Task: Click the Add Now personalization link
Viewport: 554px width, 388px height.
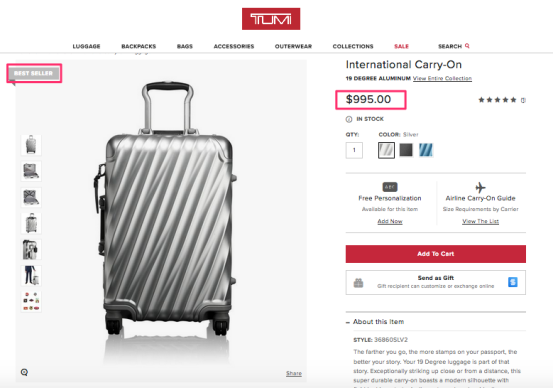Action: point(390,221)
